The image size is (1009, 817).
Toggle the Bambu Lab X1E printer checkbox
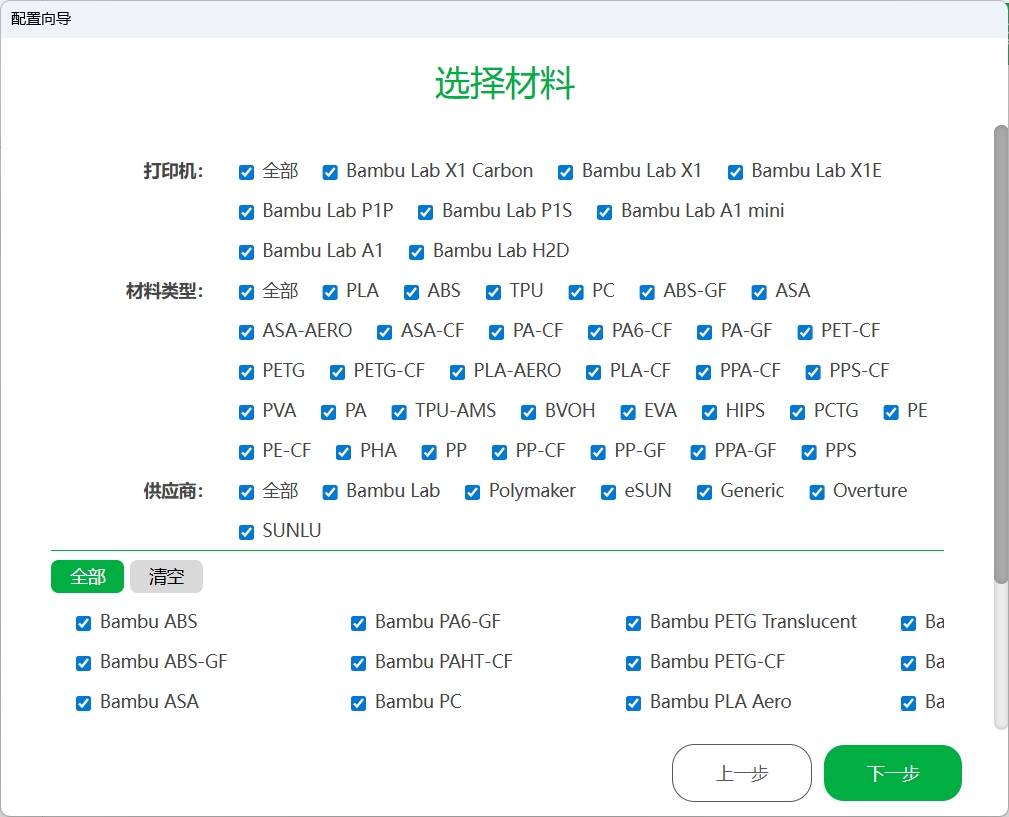[736, 172]
